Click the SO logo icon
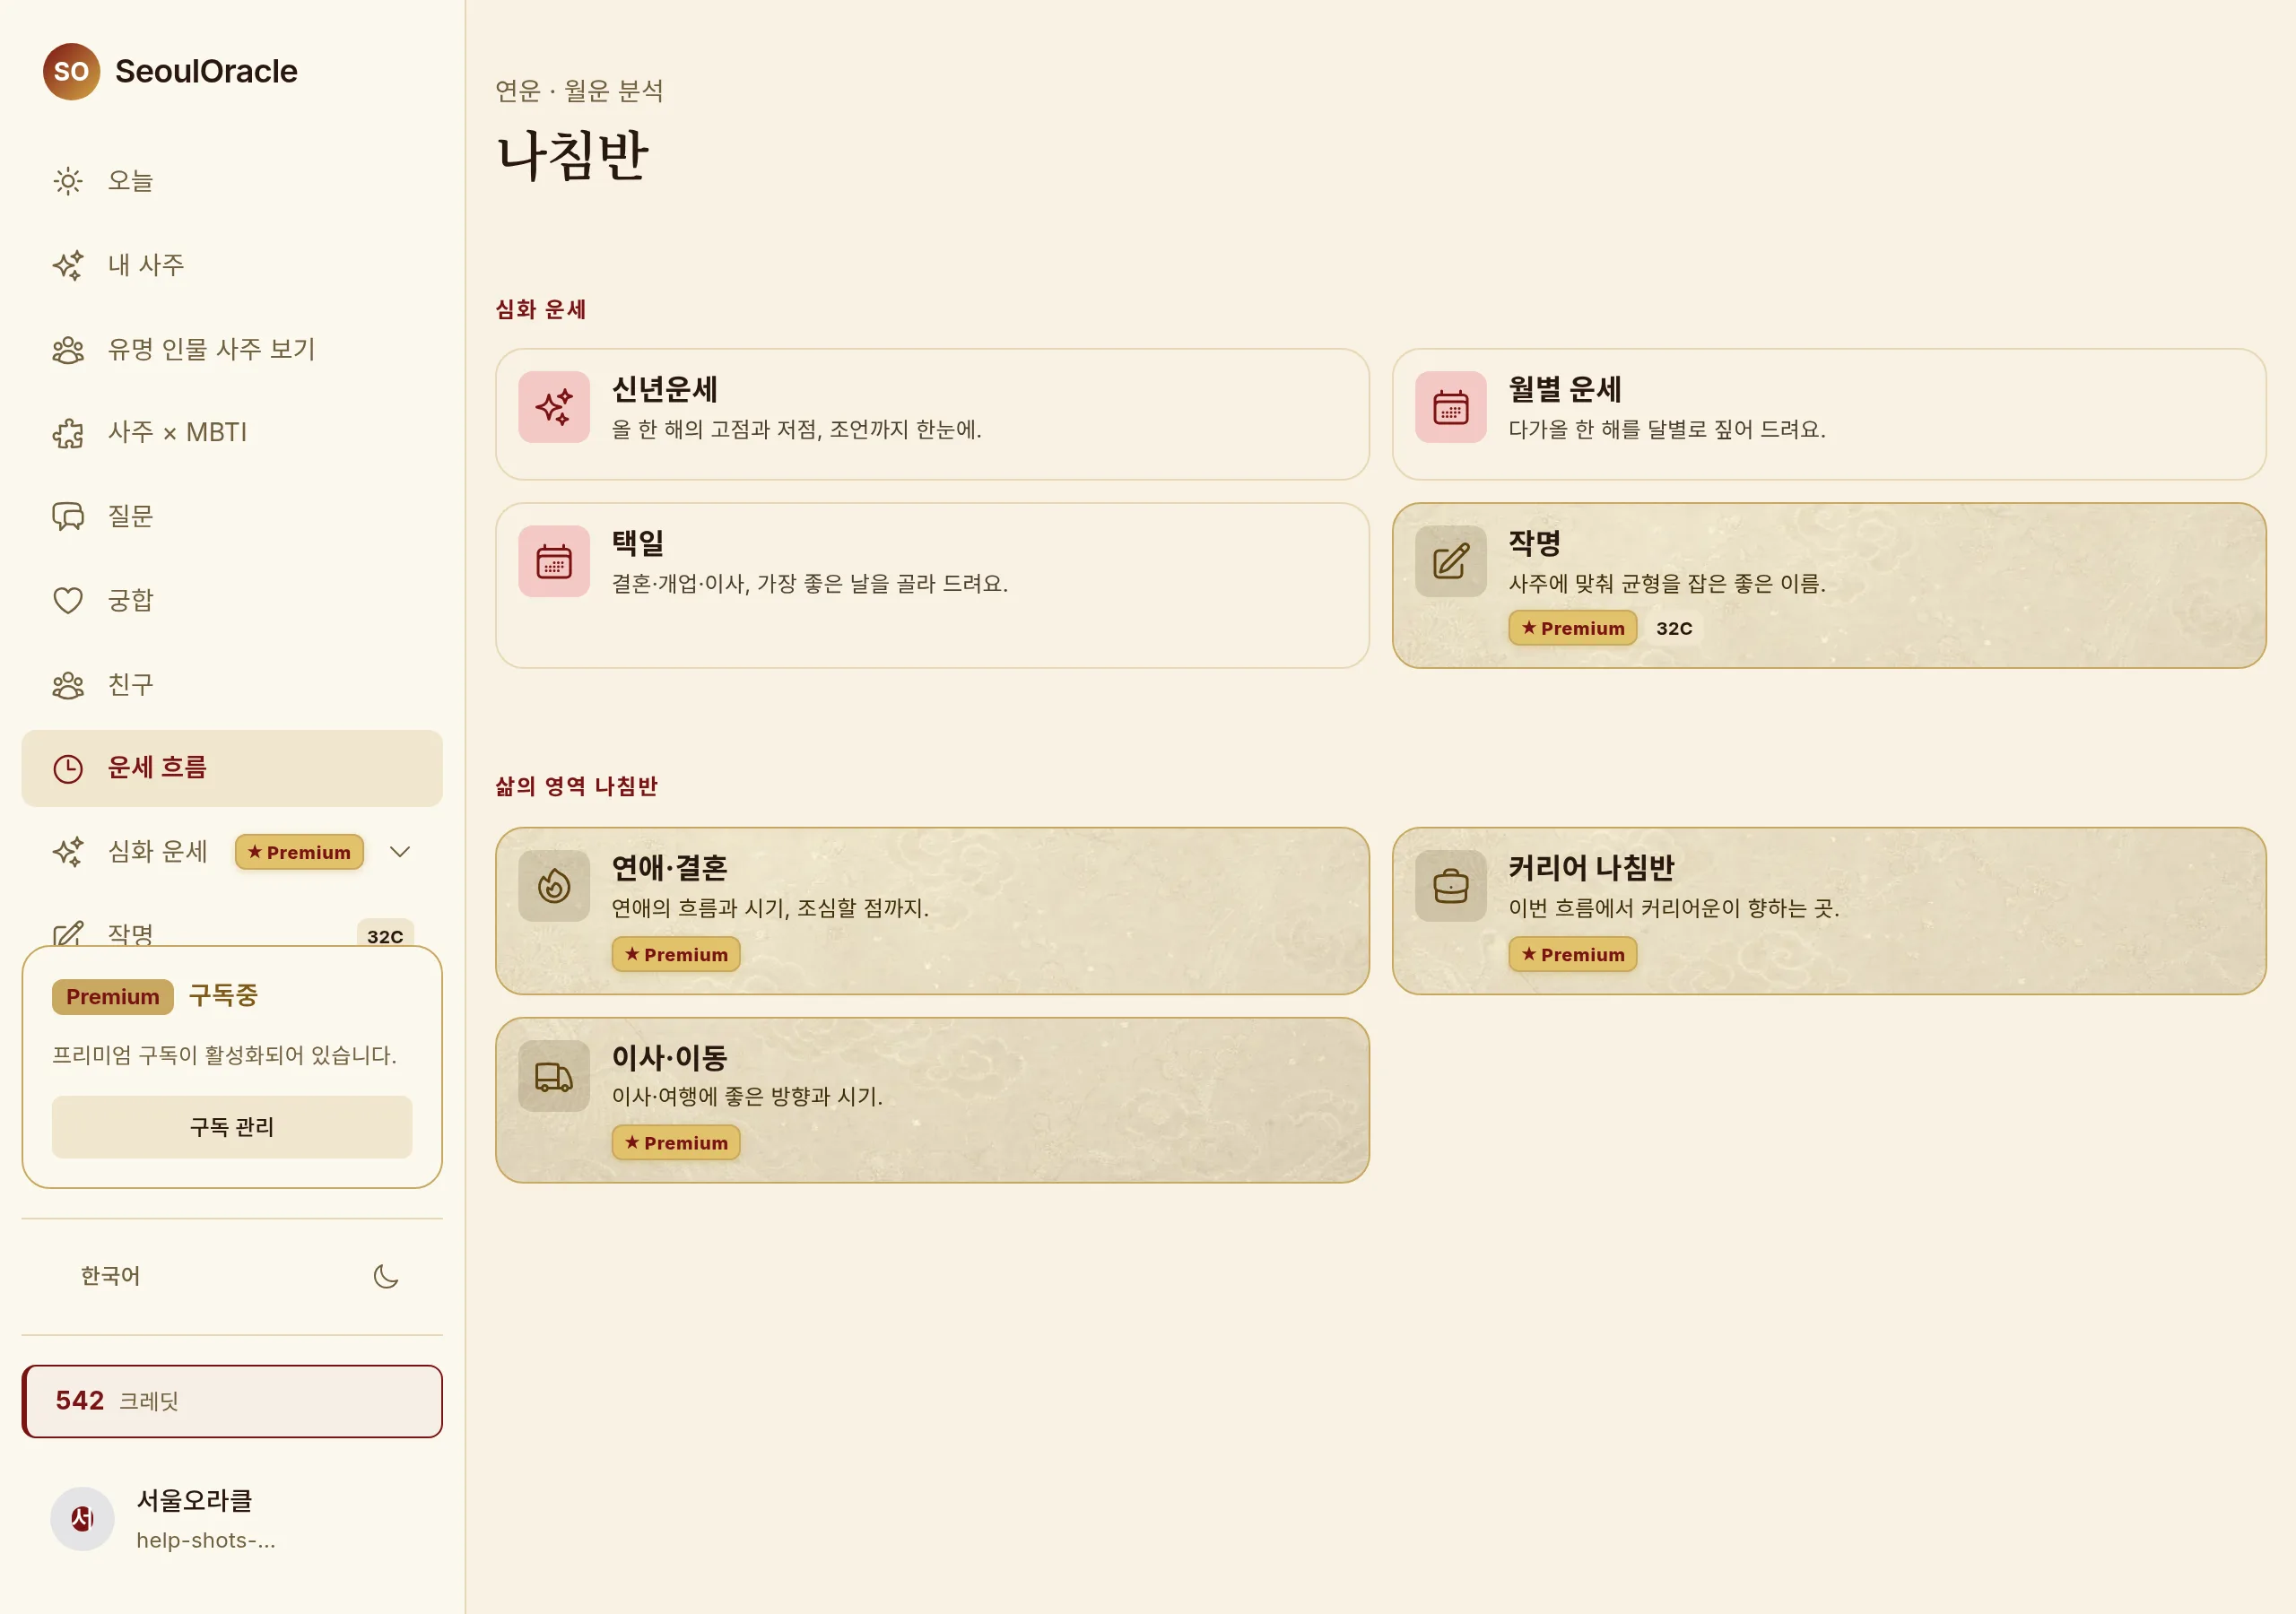This screenshot has width=2296, height=1614. click(x=71, y=71)
